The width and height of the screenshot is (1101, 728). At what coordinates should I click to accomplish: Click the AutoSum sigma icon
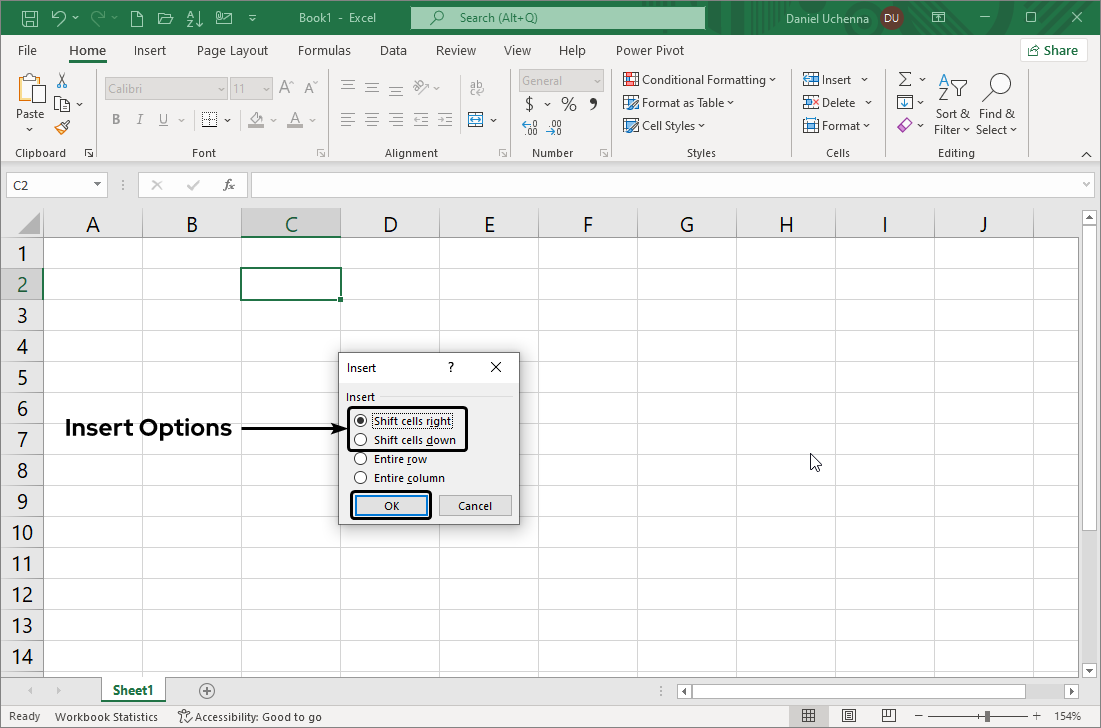pyautogui.click(x=905, y=80)
